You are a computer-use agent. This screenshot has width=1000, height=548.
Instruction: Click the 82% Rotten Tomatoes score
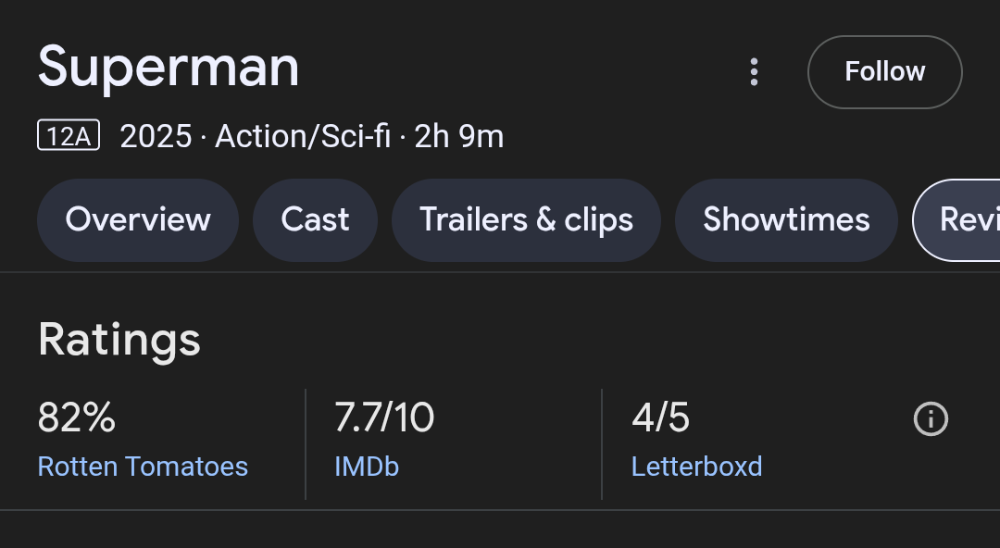(77, 418)
